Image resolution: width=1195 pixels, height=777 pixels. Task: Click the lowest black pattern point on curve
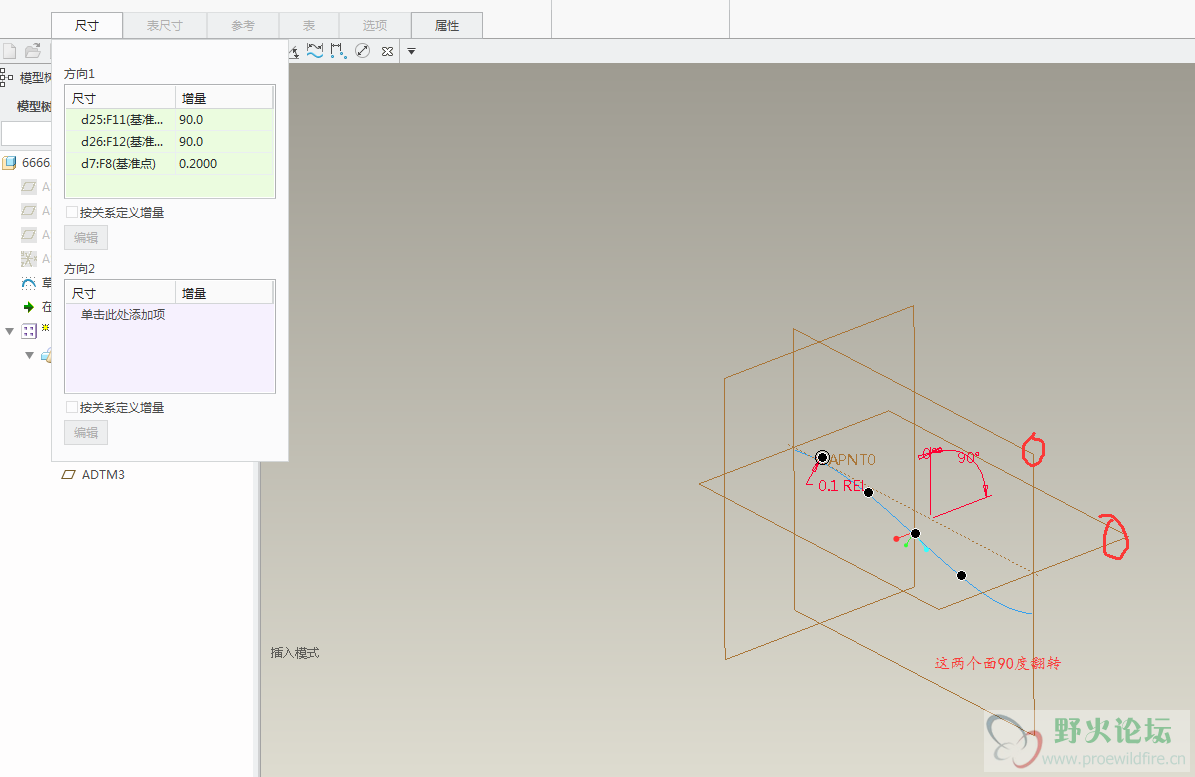(962, 575)
